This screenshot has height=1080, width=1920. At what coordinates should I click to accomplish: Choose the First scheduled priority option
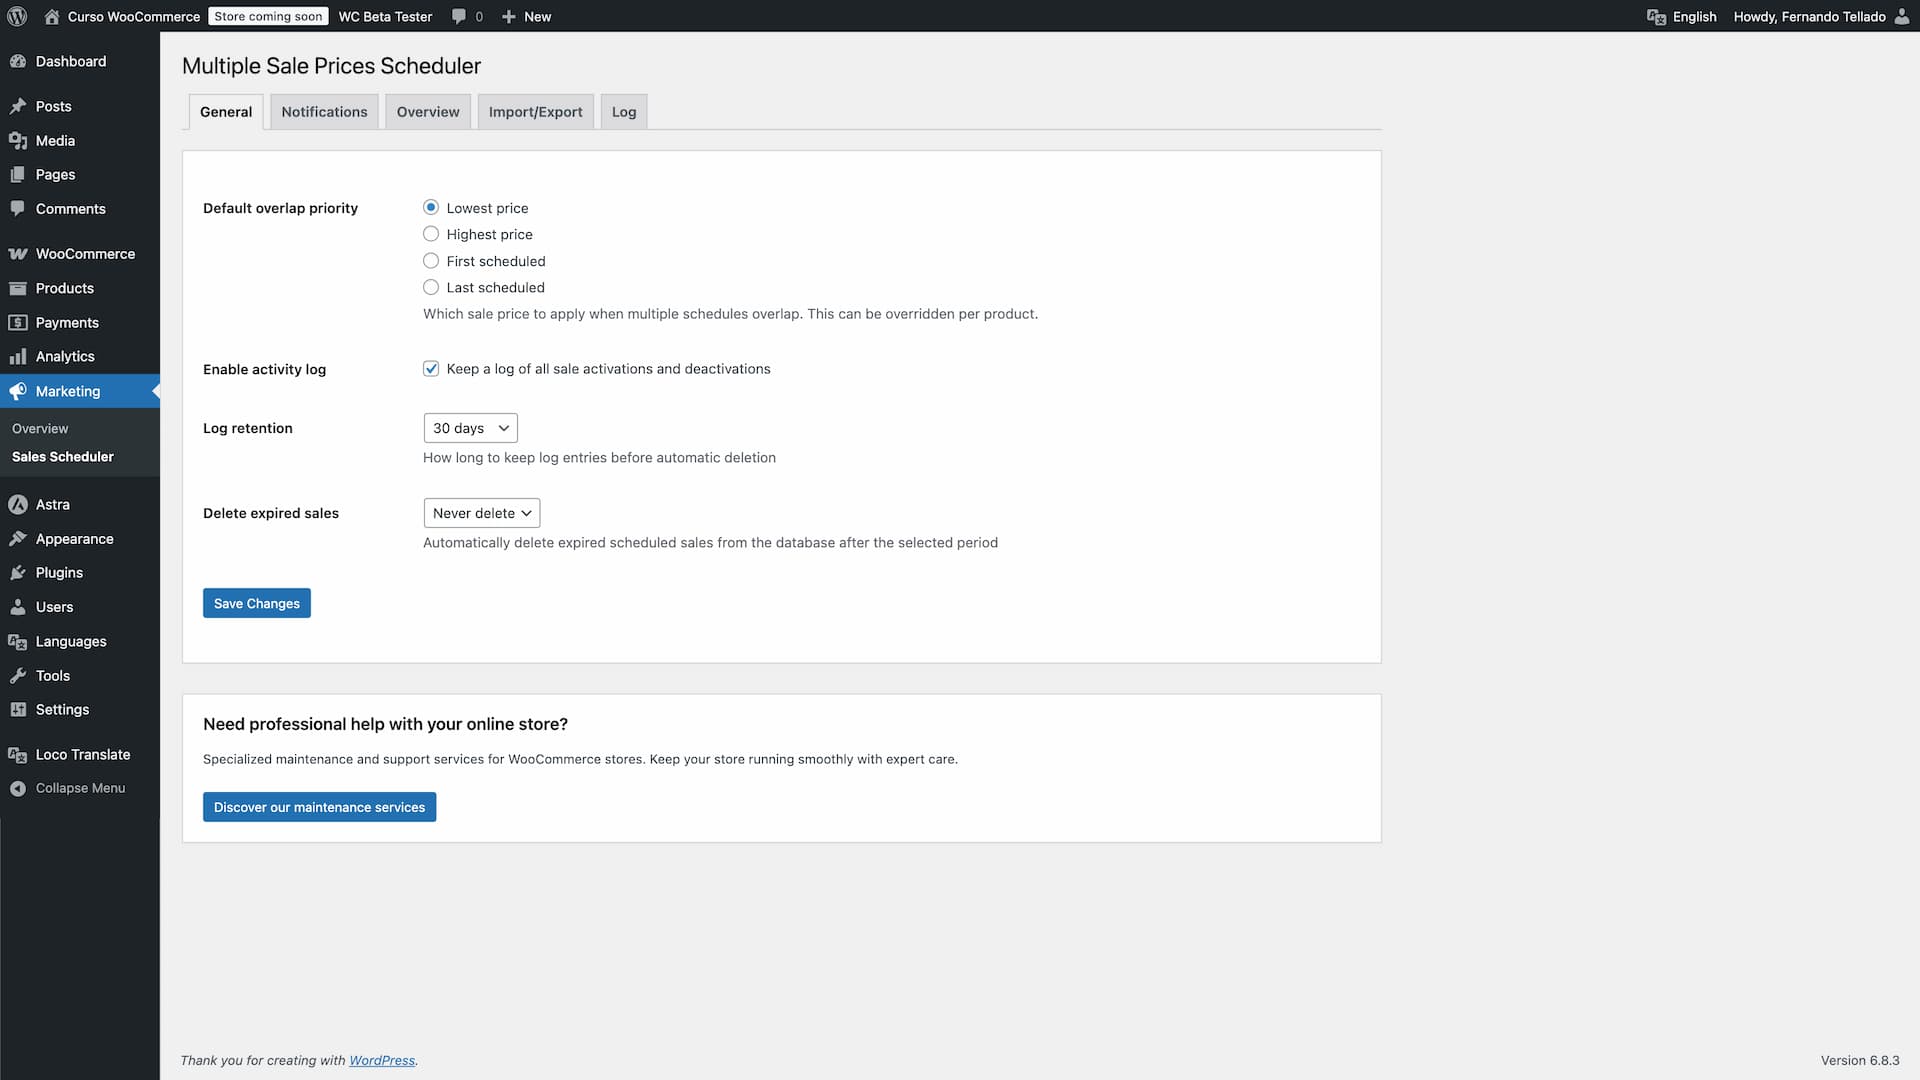pos(431,260)
